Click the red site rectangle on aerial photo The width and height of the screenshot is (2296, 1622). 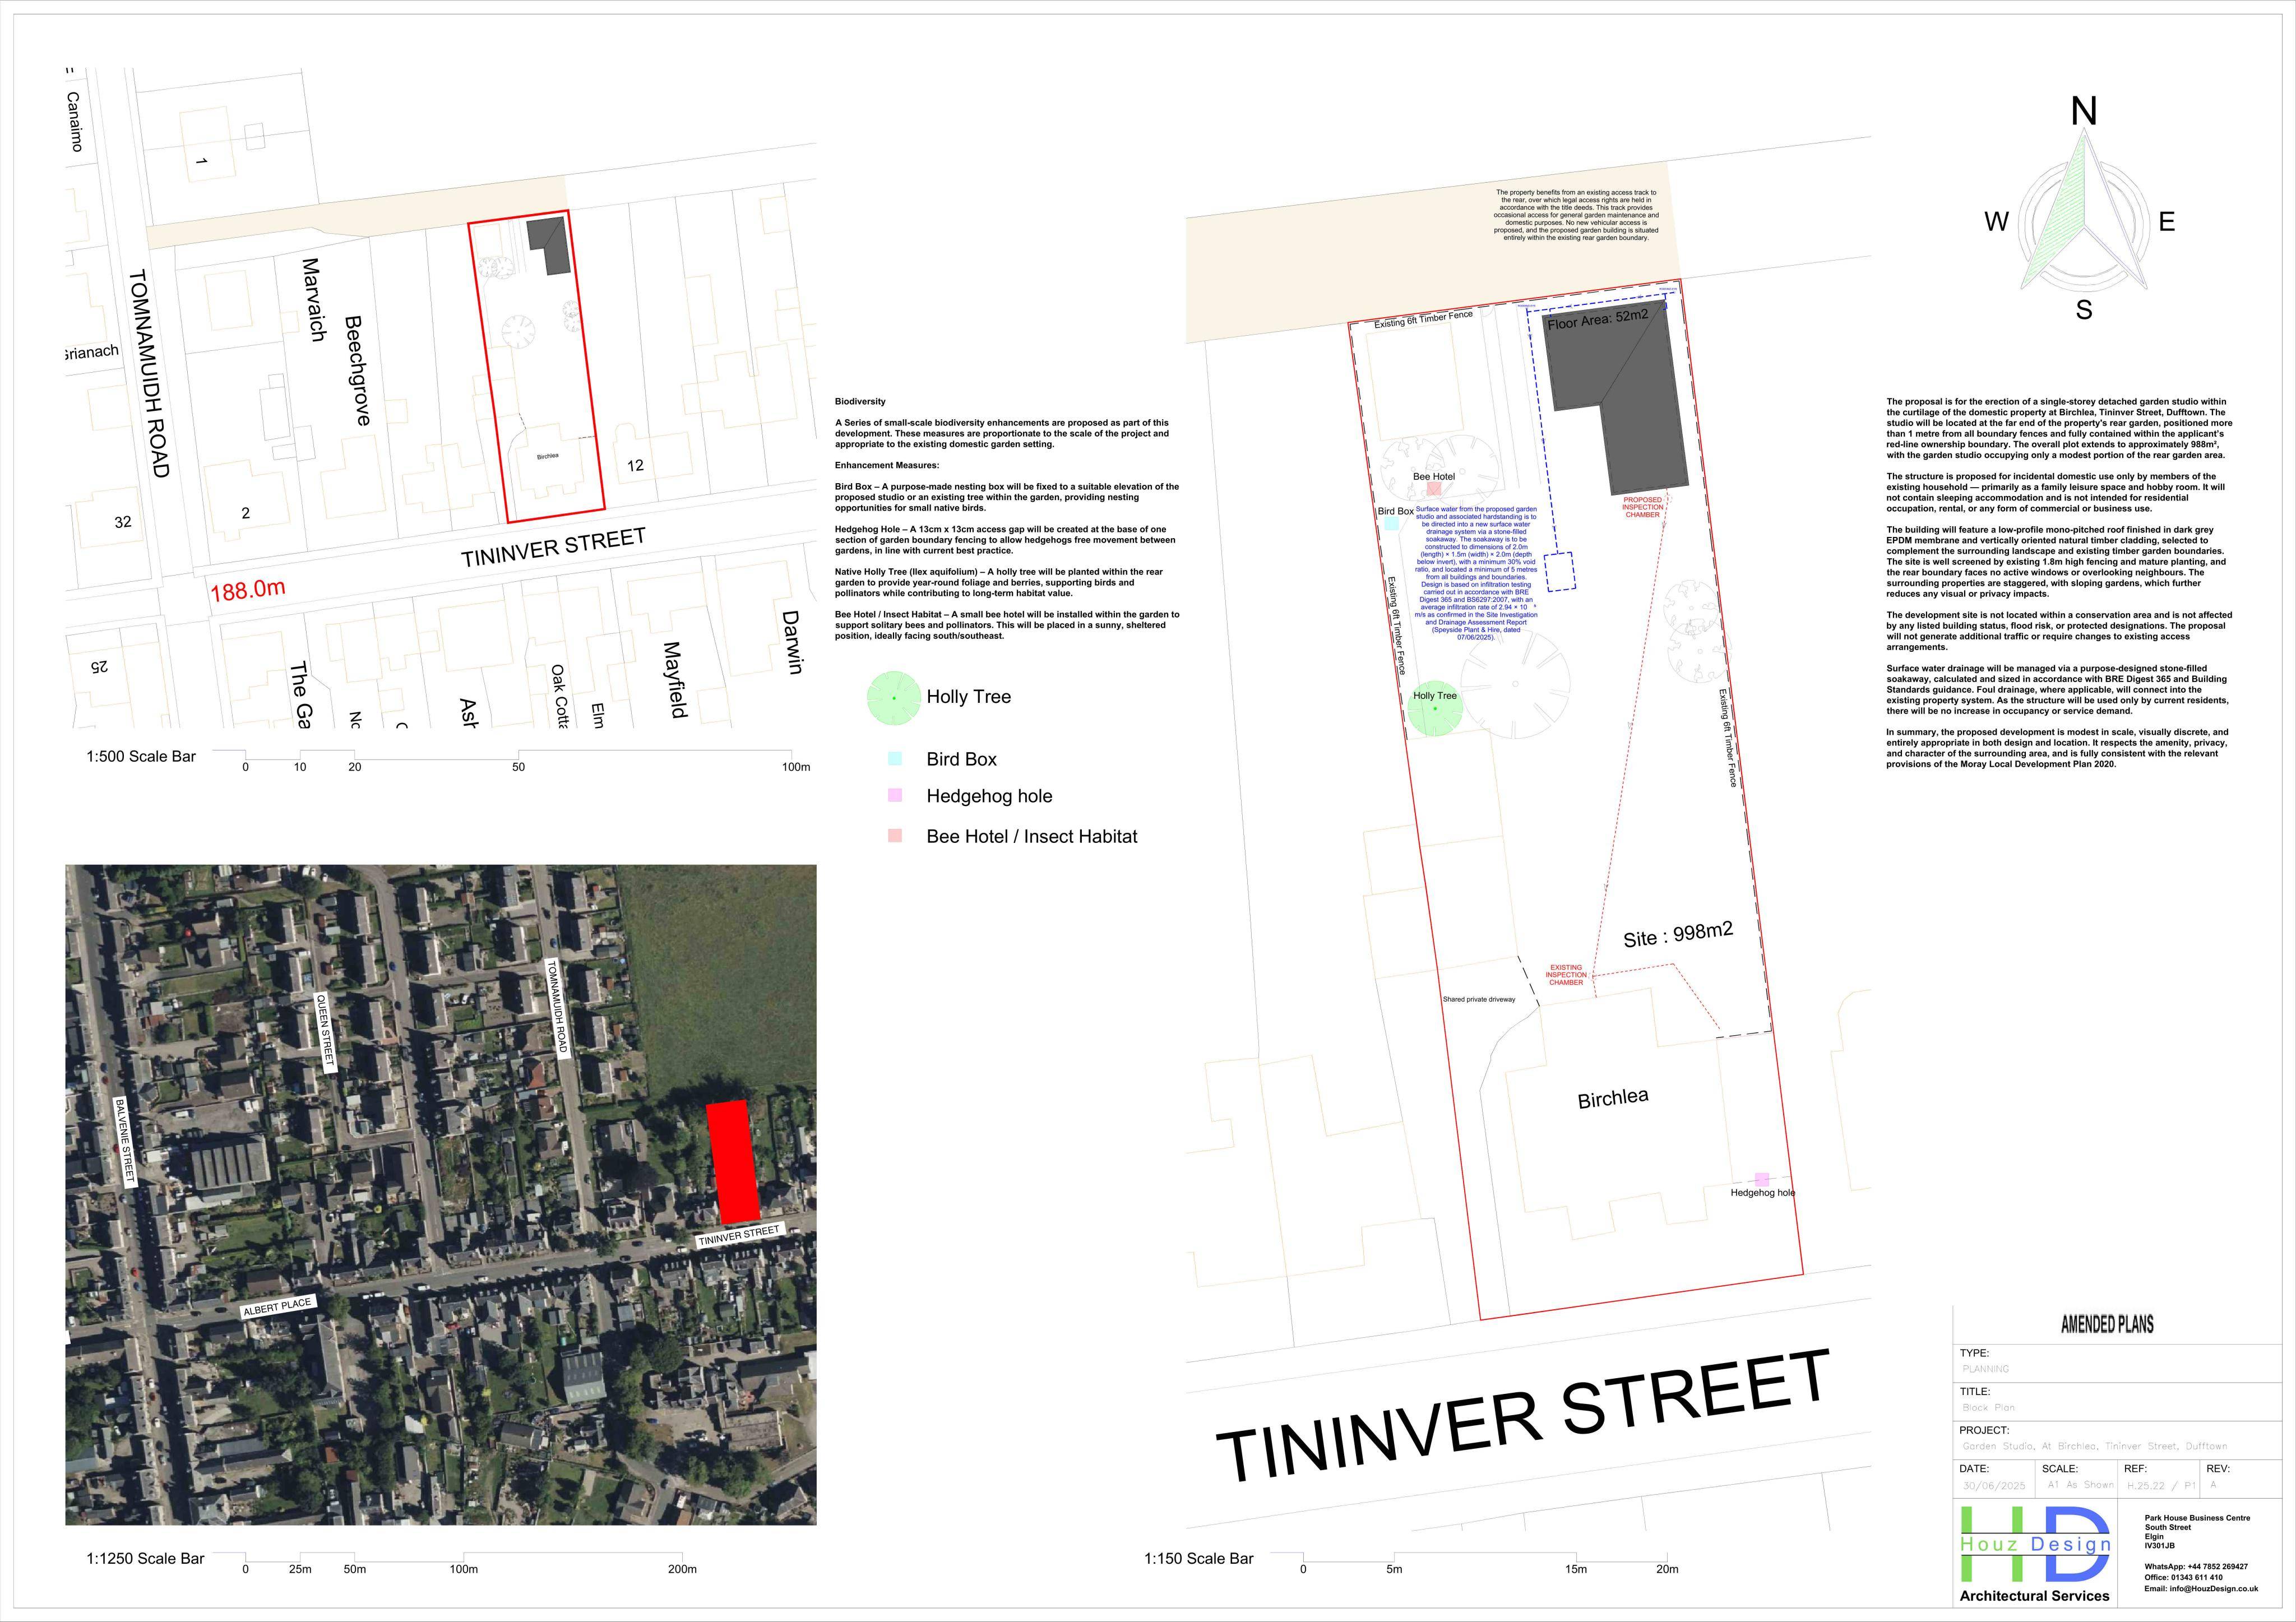[733, 1162]
